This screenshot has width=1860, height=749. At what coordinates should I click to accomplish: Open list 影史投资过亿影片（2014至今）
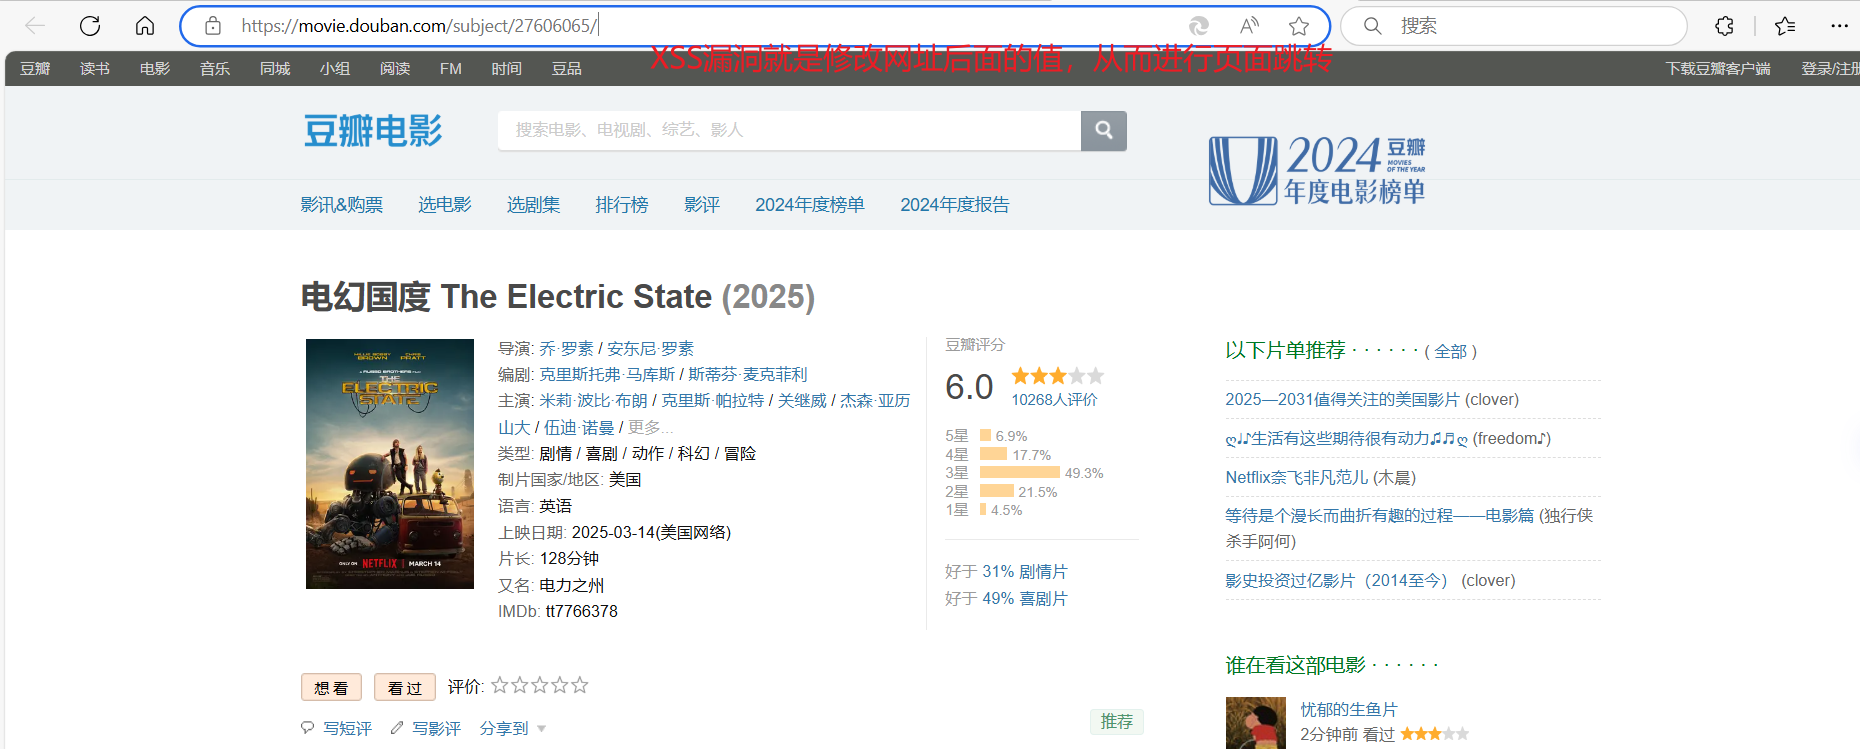coord(1336,580)
